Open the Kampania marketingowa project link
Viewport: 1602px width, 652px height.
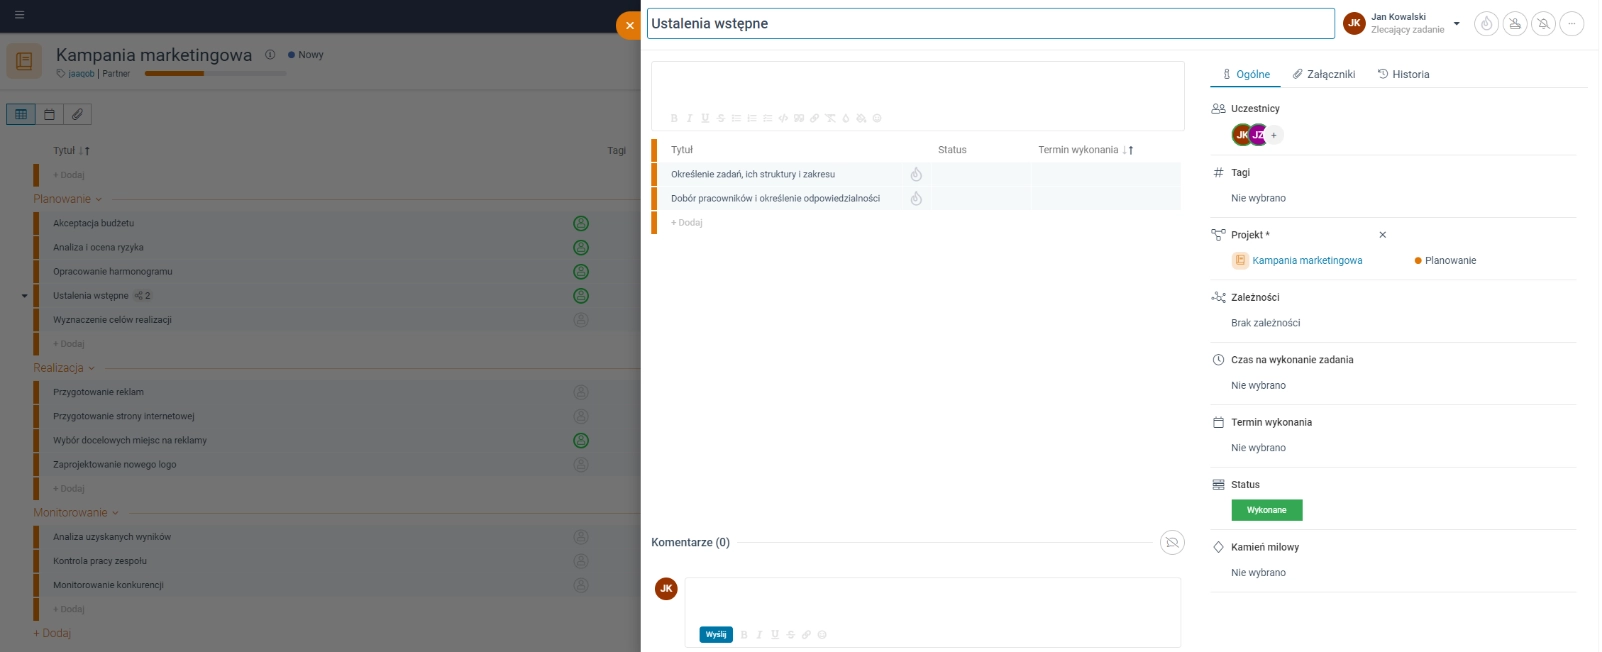point(1307,260)
